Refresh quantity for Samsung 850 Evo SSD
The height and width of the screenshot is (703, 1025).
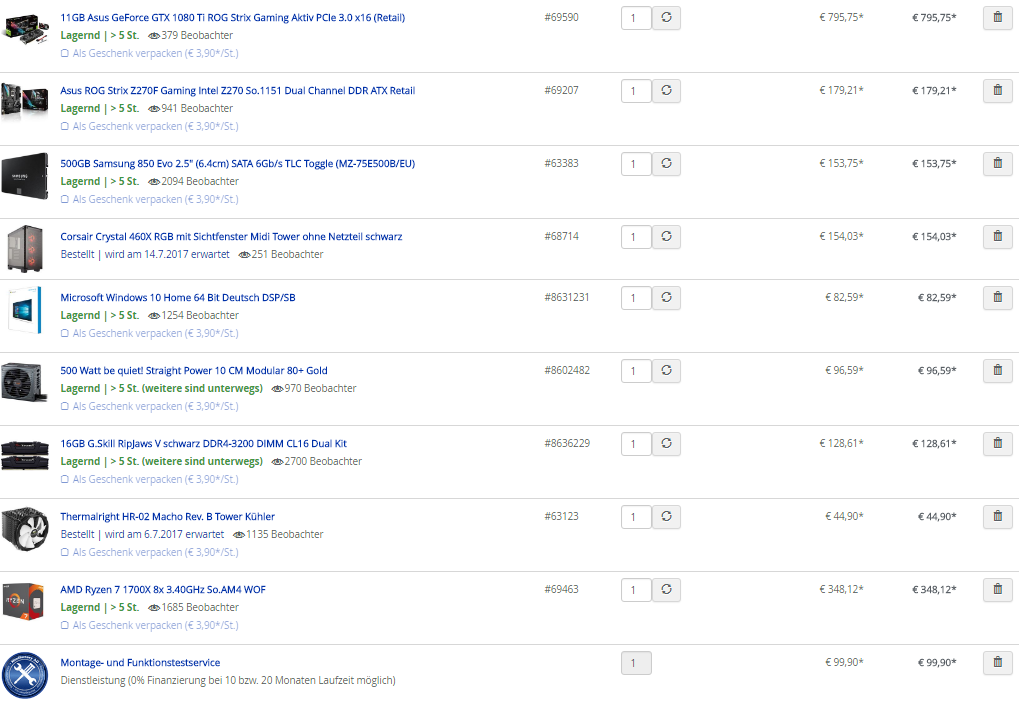666,163
